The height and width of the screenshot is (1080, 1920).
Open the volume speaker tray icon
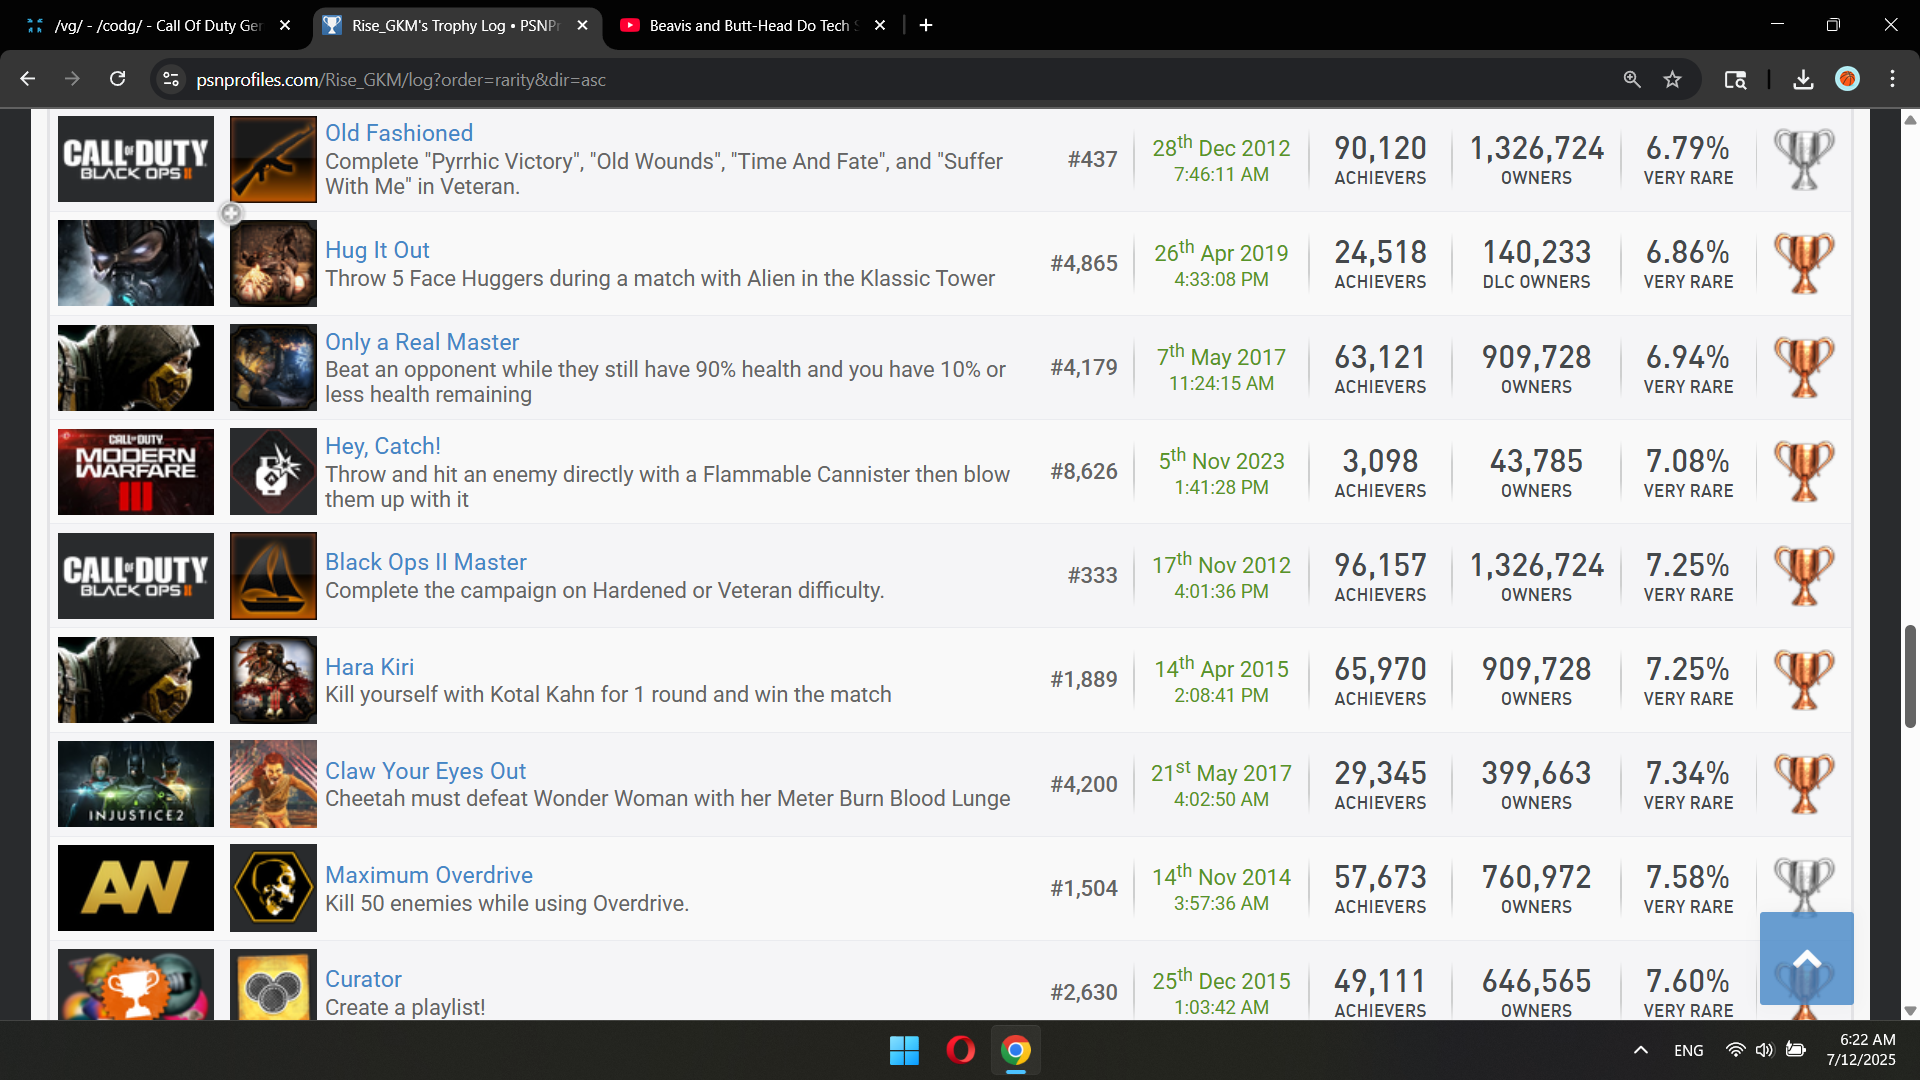click(x=1765, y=1050)
